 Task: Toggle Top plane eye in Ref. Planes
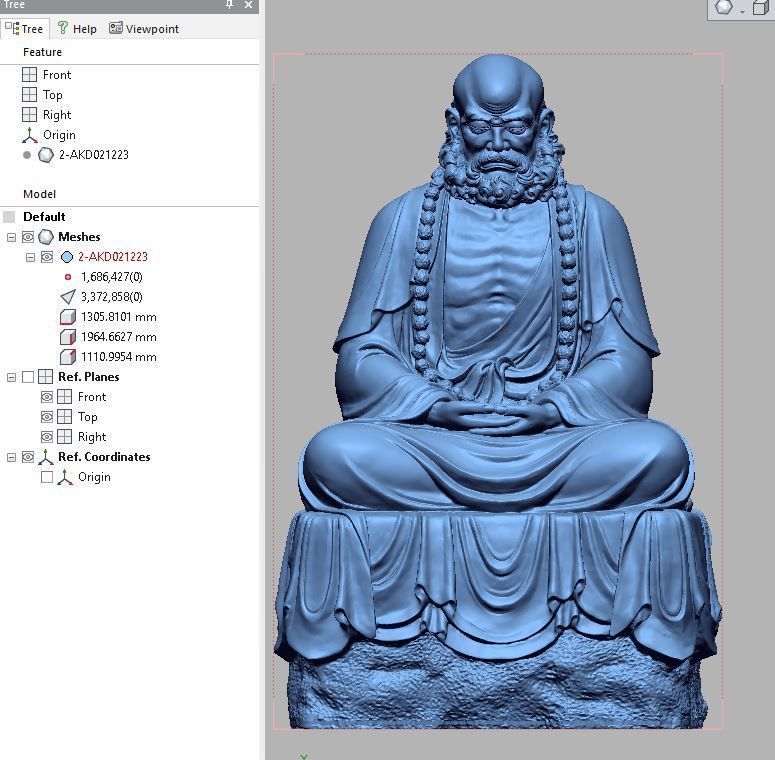[x=47, y=417]
